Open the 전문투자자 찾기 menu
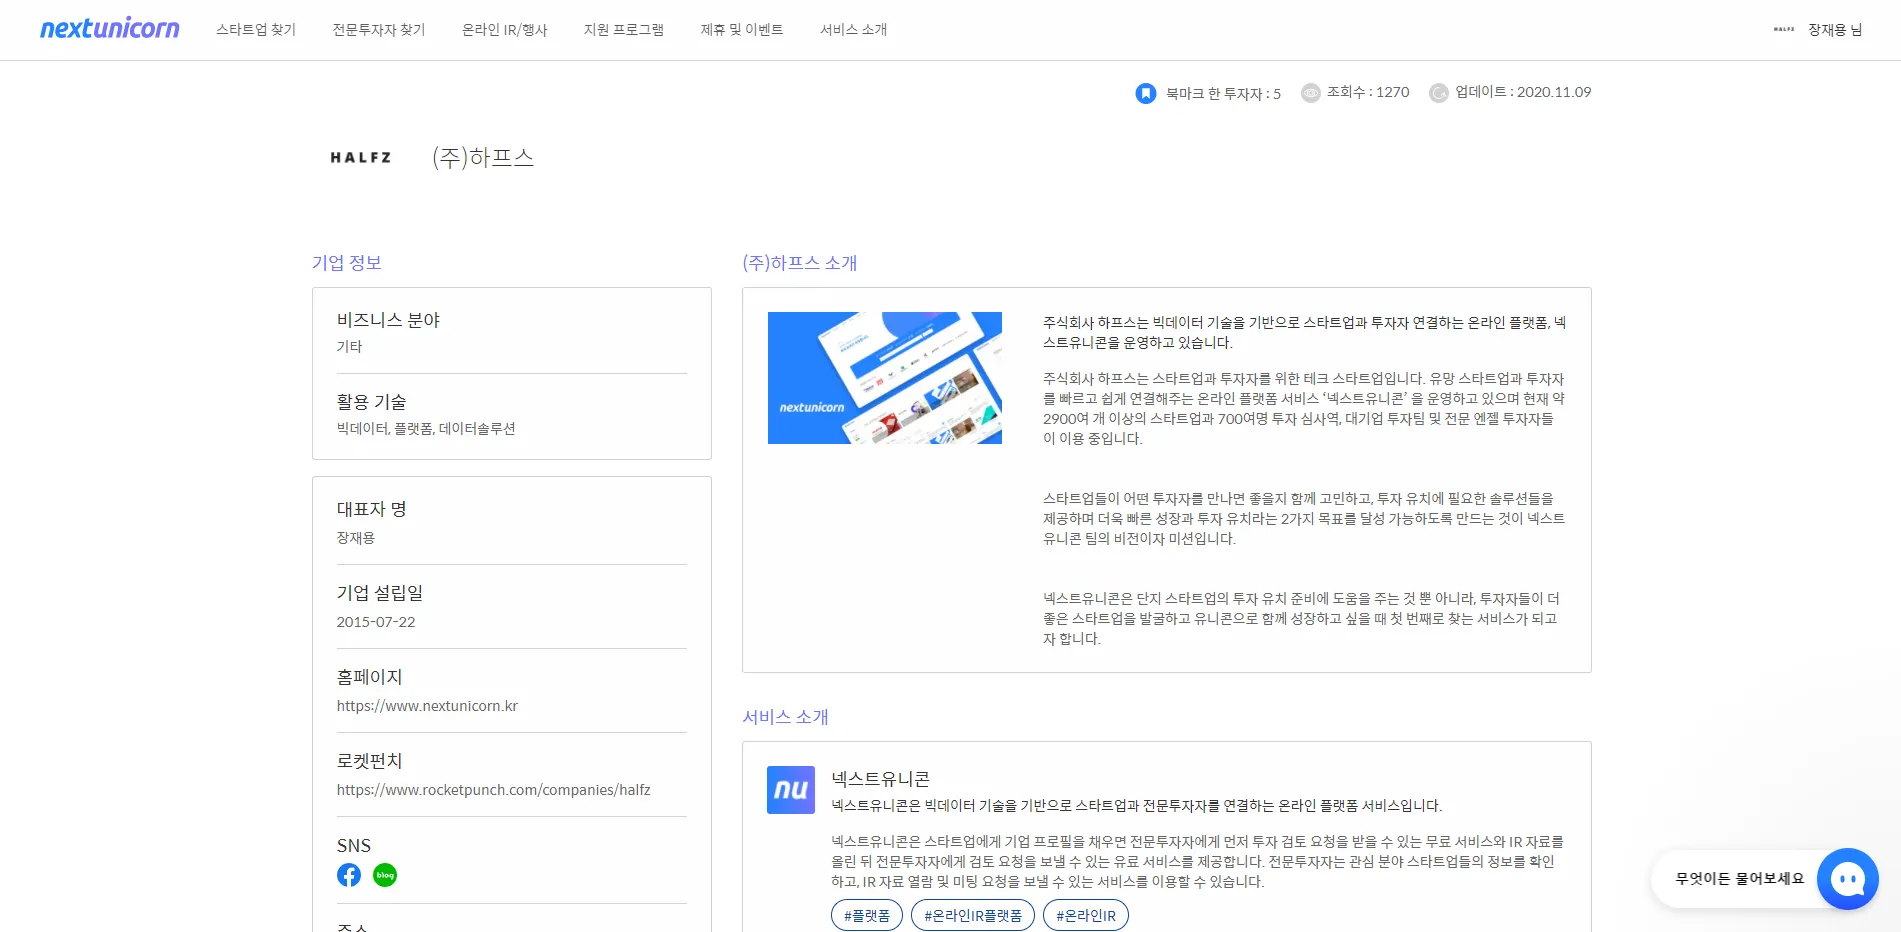This screenshot has width=1901, height=932. click(379, 30)
